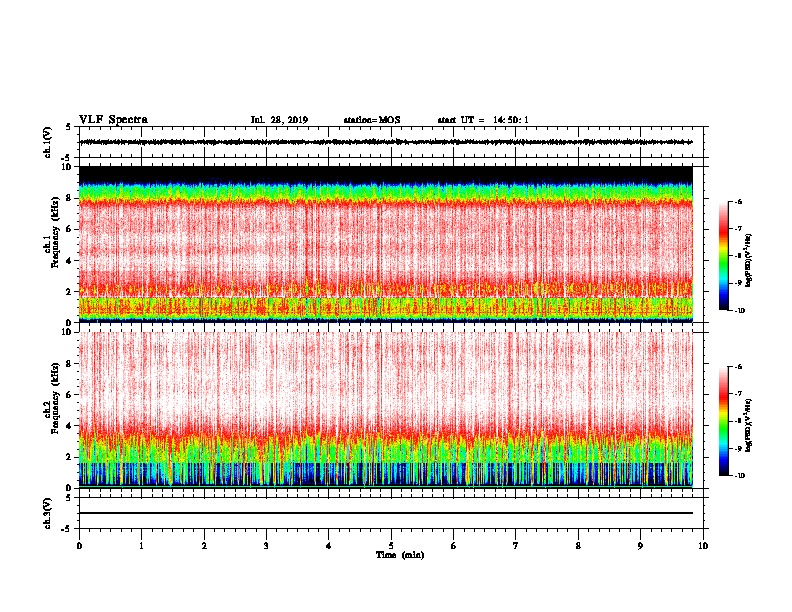Click time axis tick label '3'
This screenshot has height=612, width=792.
pyautogui.click(x=266, y=546)
